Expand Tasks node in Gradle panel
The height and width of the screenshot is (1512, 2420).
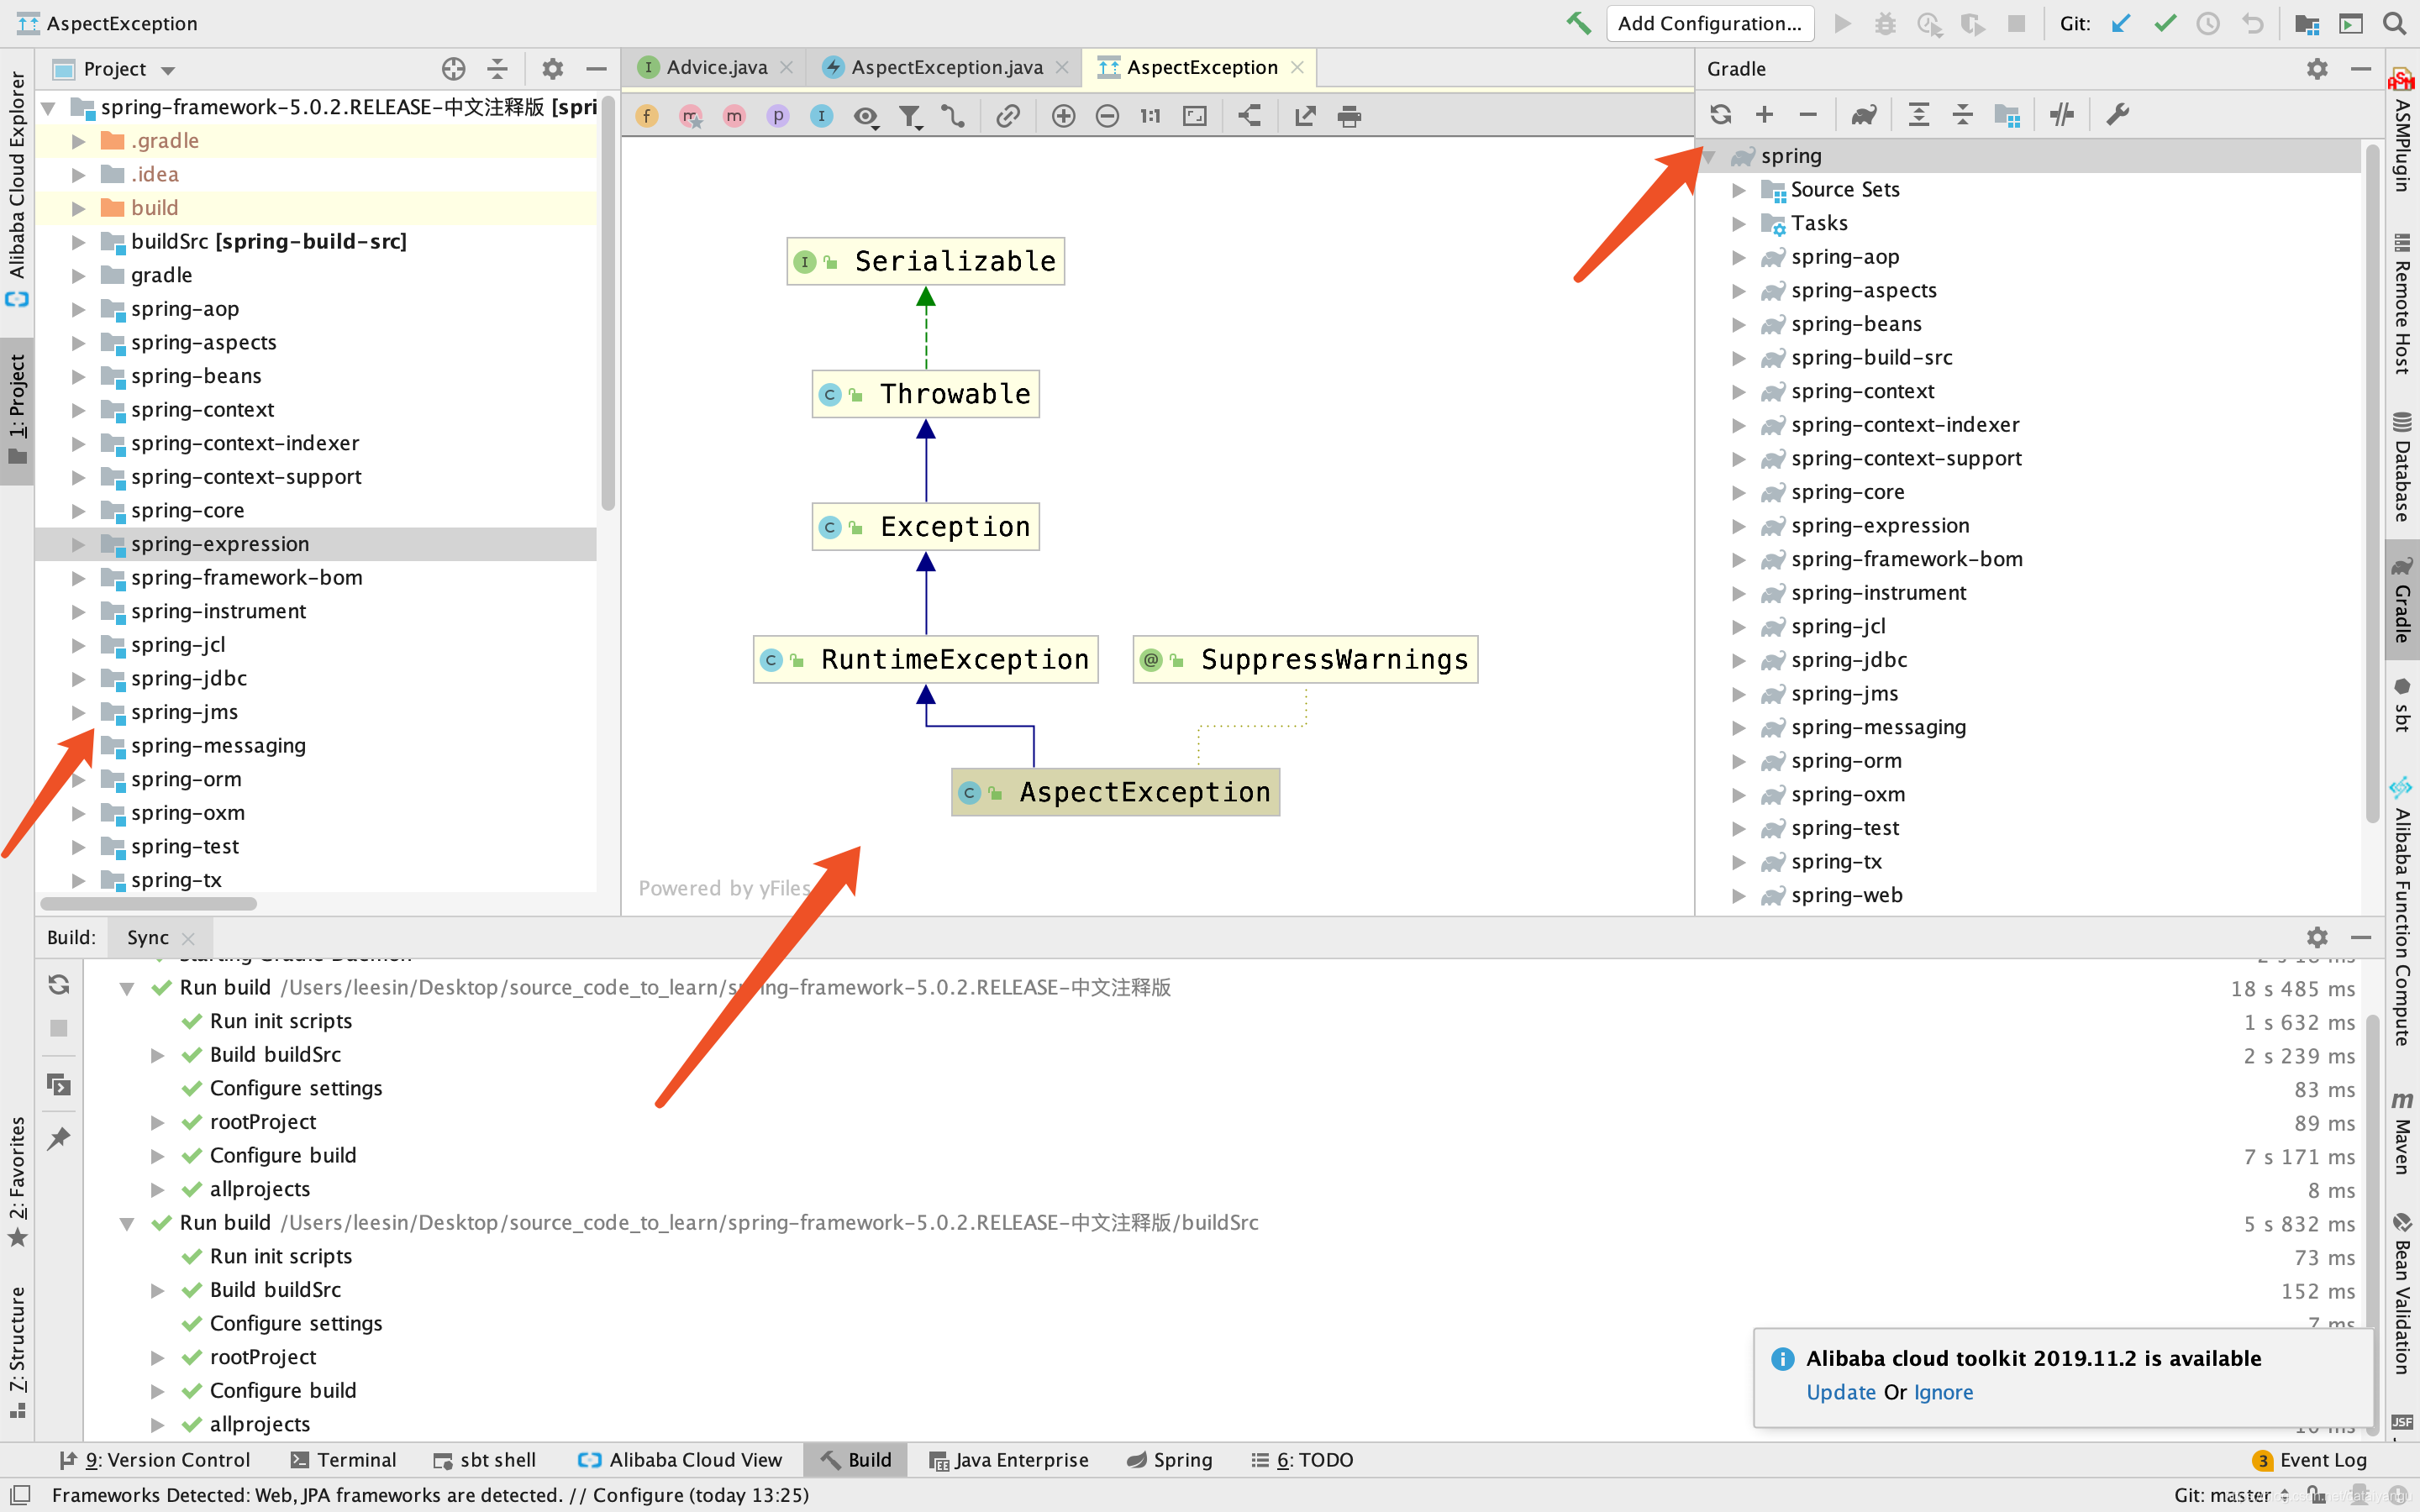pyautogui.click(x=1739, y=223)
